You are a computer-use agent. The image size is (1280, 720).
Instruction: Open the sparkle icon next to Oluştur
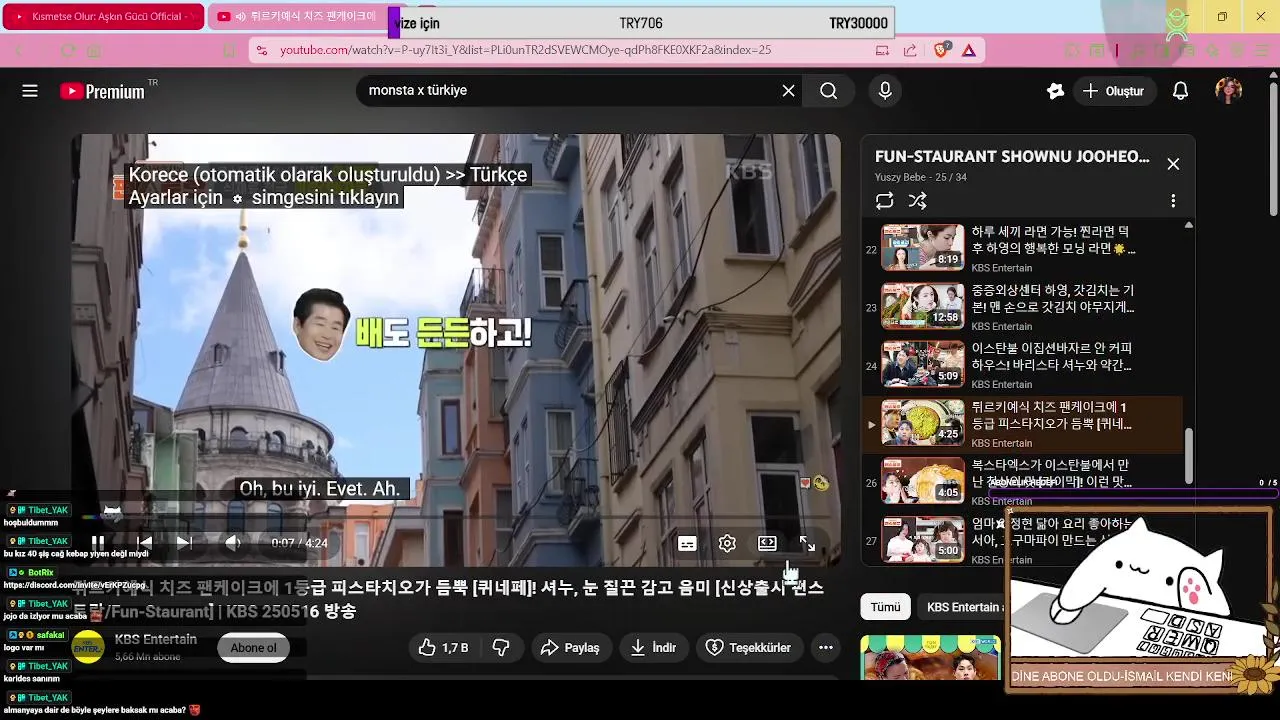click(1055, 91)
